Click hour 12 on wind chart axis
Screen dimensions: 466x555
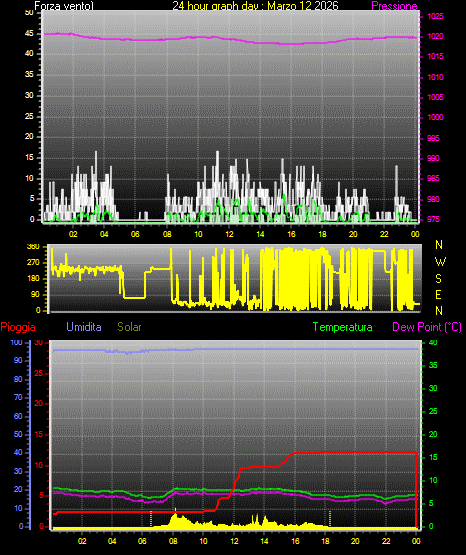tap(229, 234)
